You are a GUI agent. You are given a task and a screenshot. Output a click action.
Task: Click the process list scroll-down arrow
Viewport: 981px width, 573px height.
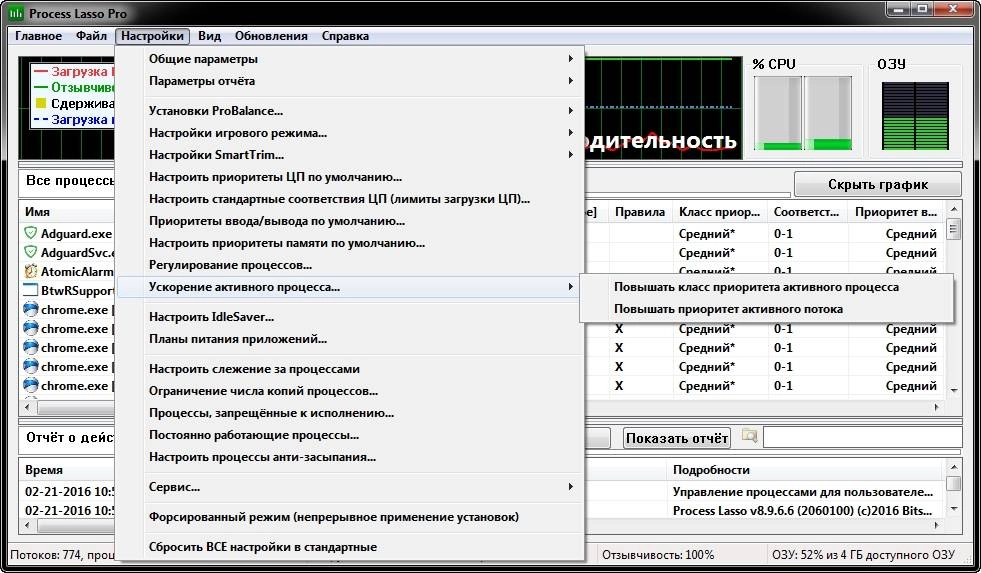point(953,390)
